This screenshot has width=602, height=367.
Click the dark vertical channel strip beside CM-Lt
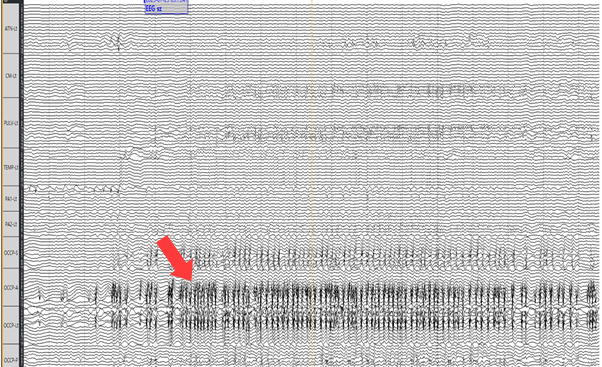point(22,76)
